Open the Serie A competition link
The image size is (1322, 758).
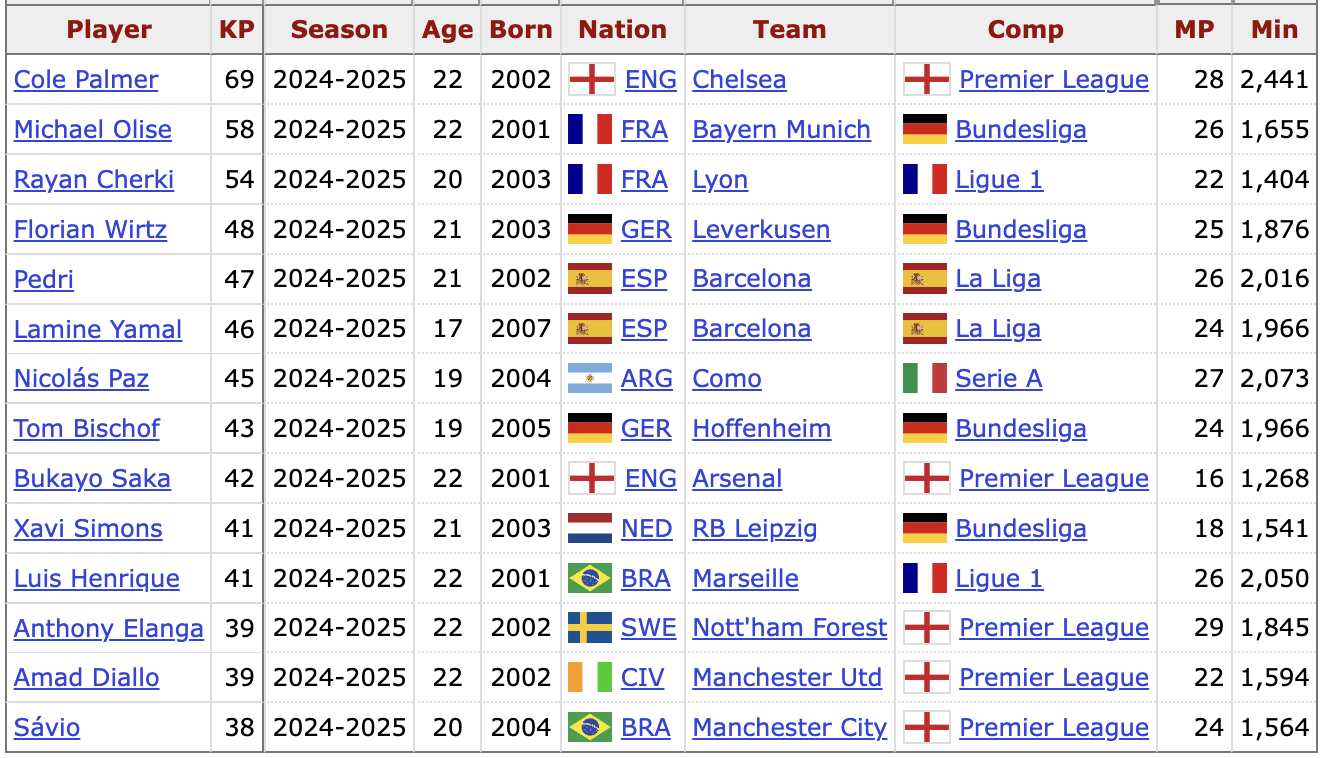click(x=998, y=378)
